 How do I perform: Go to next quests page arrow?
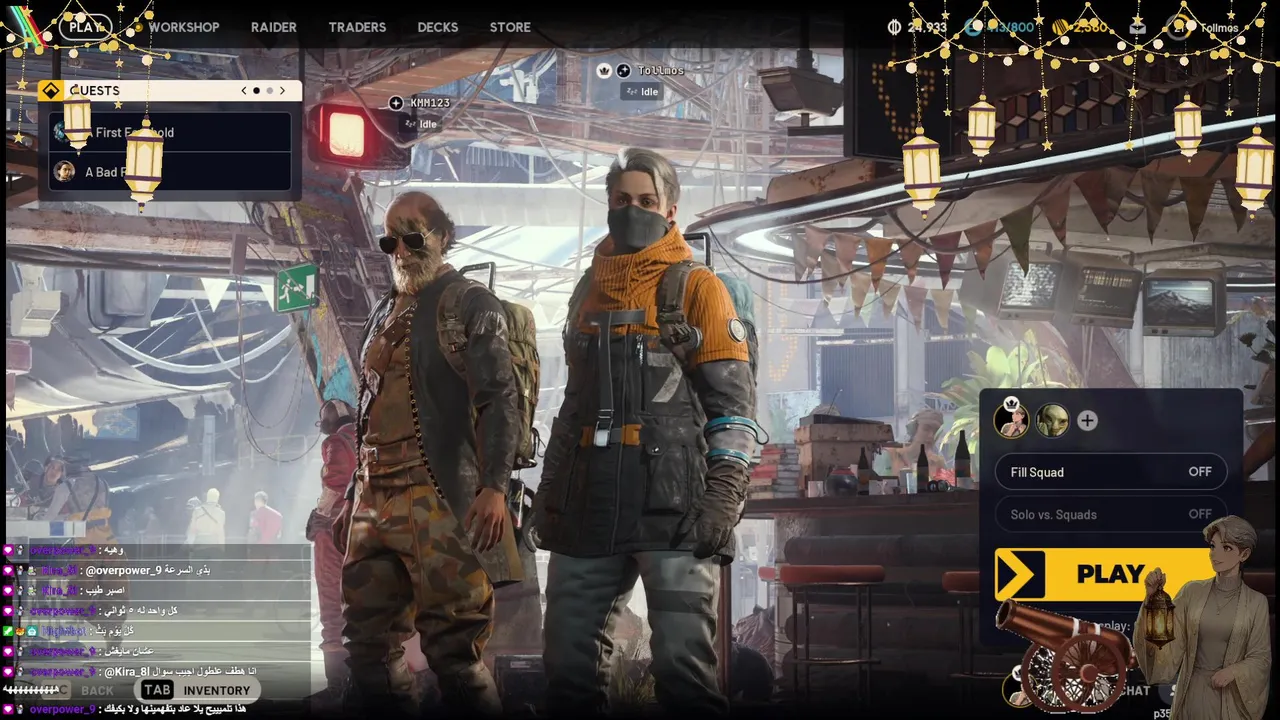pyautogui.click(x=282, y=90)
